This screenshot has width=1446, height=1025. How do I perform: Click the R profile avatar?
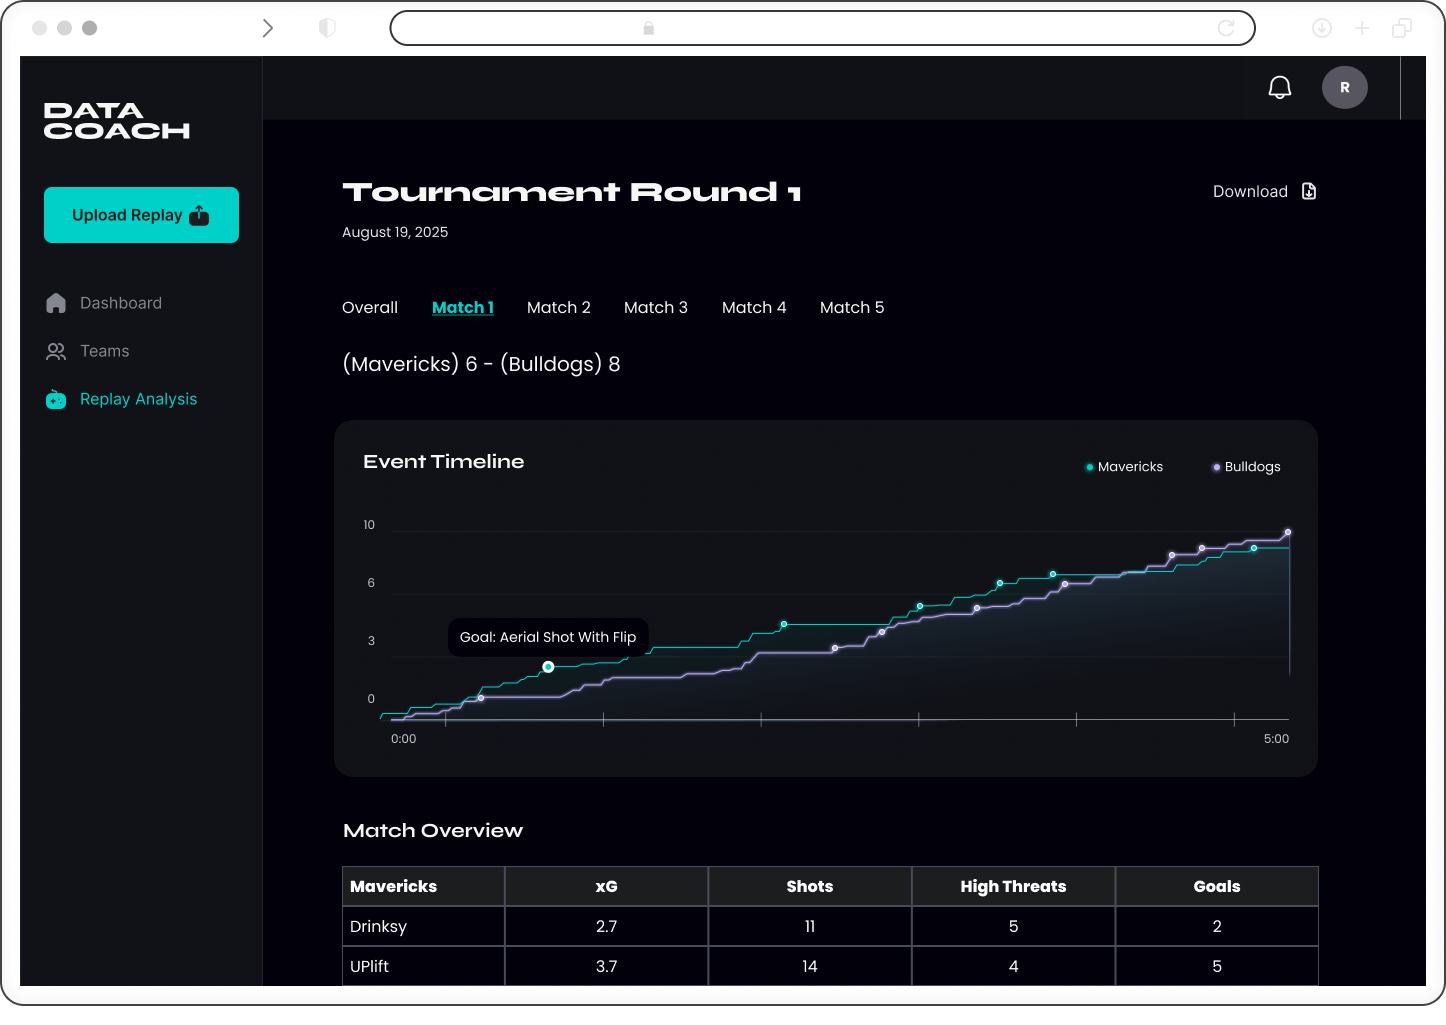(x=1345, y=87)
